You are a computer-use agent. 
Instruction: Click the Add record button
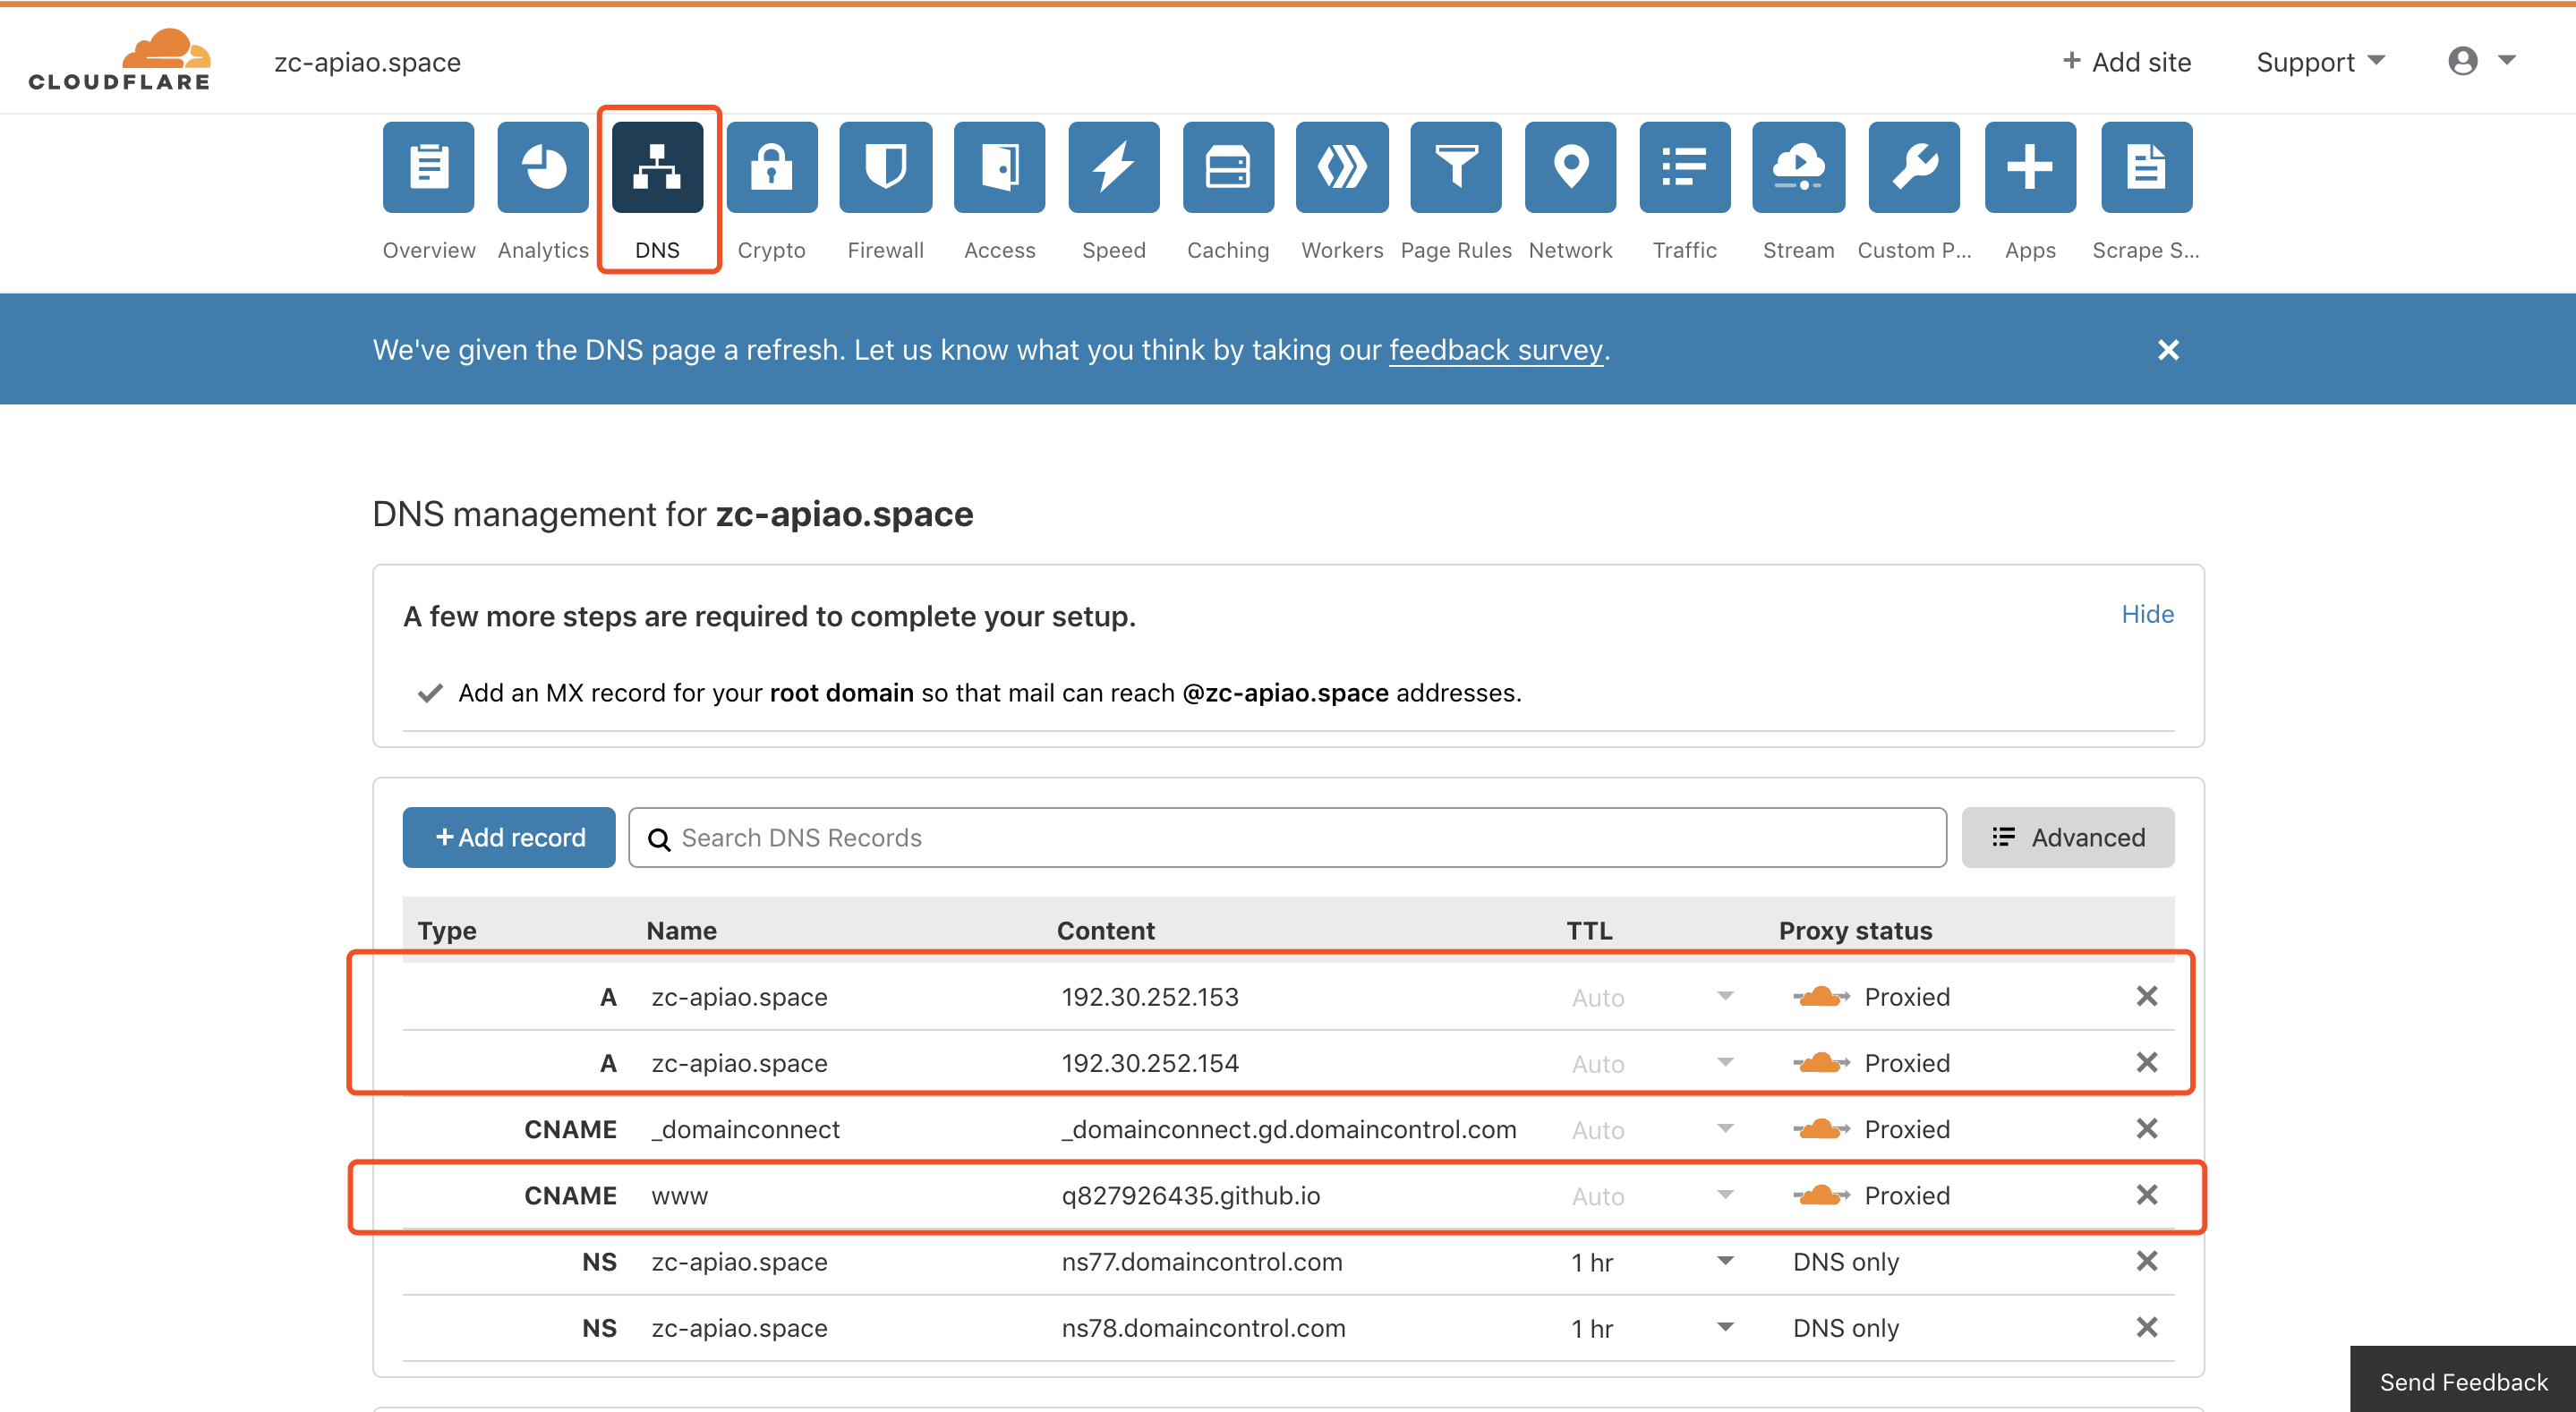[x=509, y=837]
